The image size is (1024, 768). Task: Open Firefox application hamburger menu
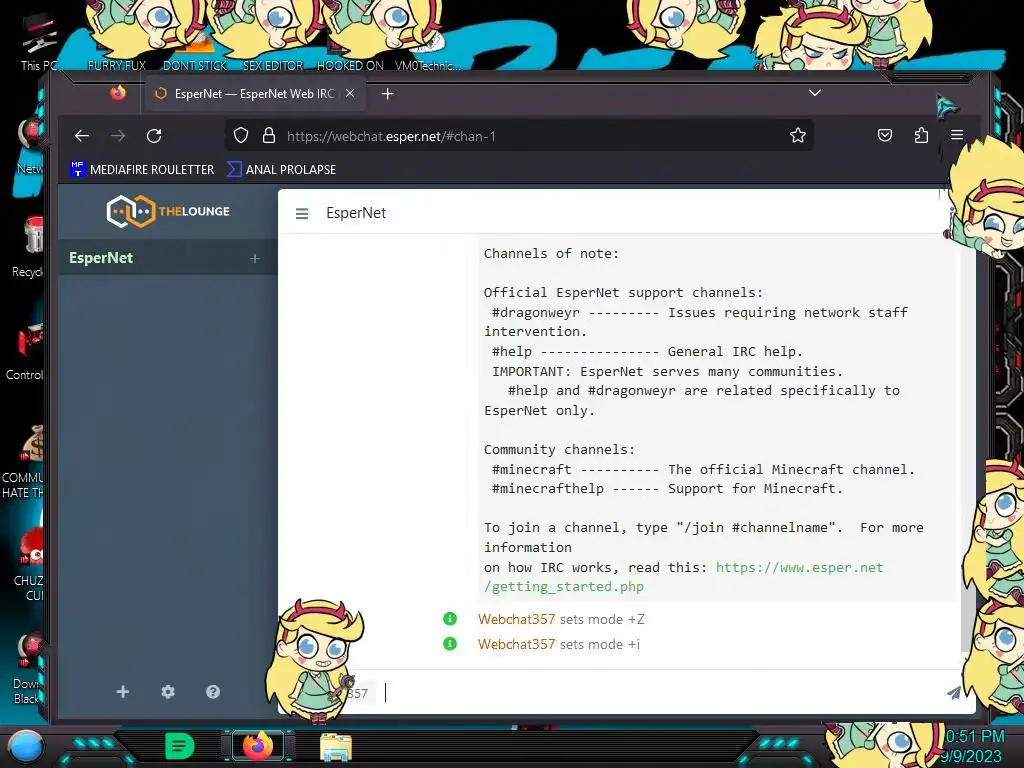click(957, 135)
